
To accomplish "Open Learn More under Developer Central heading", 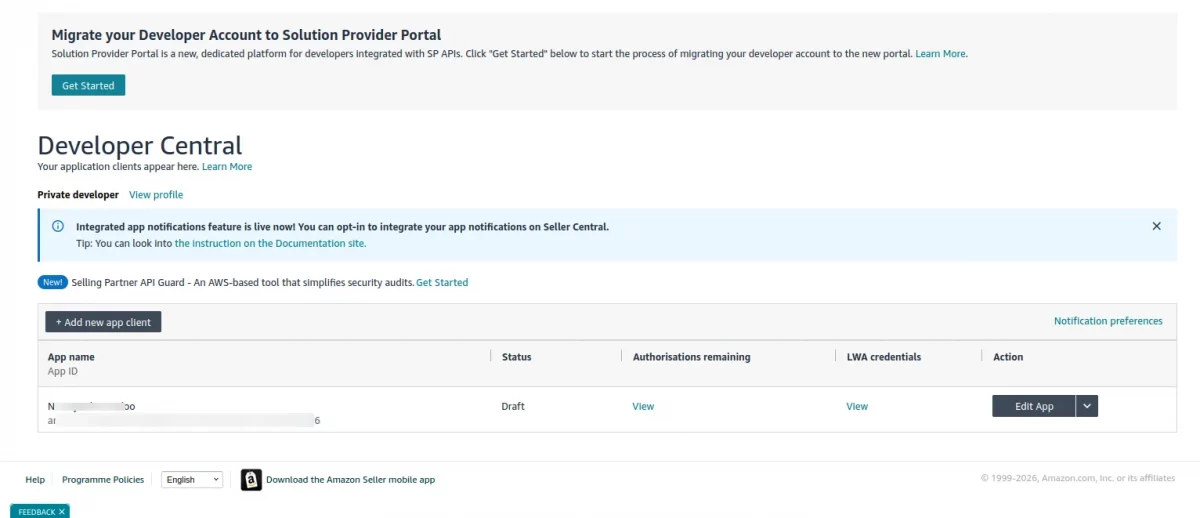I will [227, 167].
